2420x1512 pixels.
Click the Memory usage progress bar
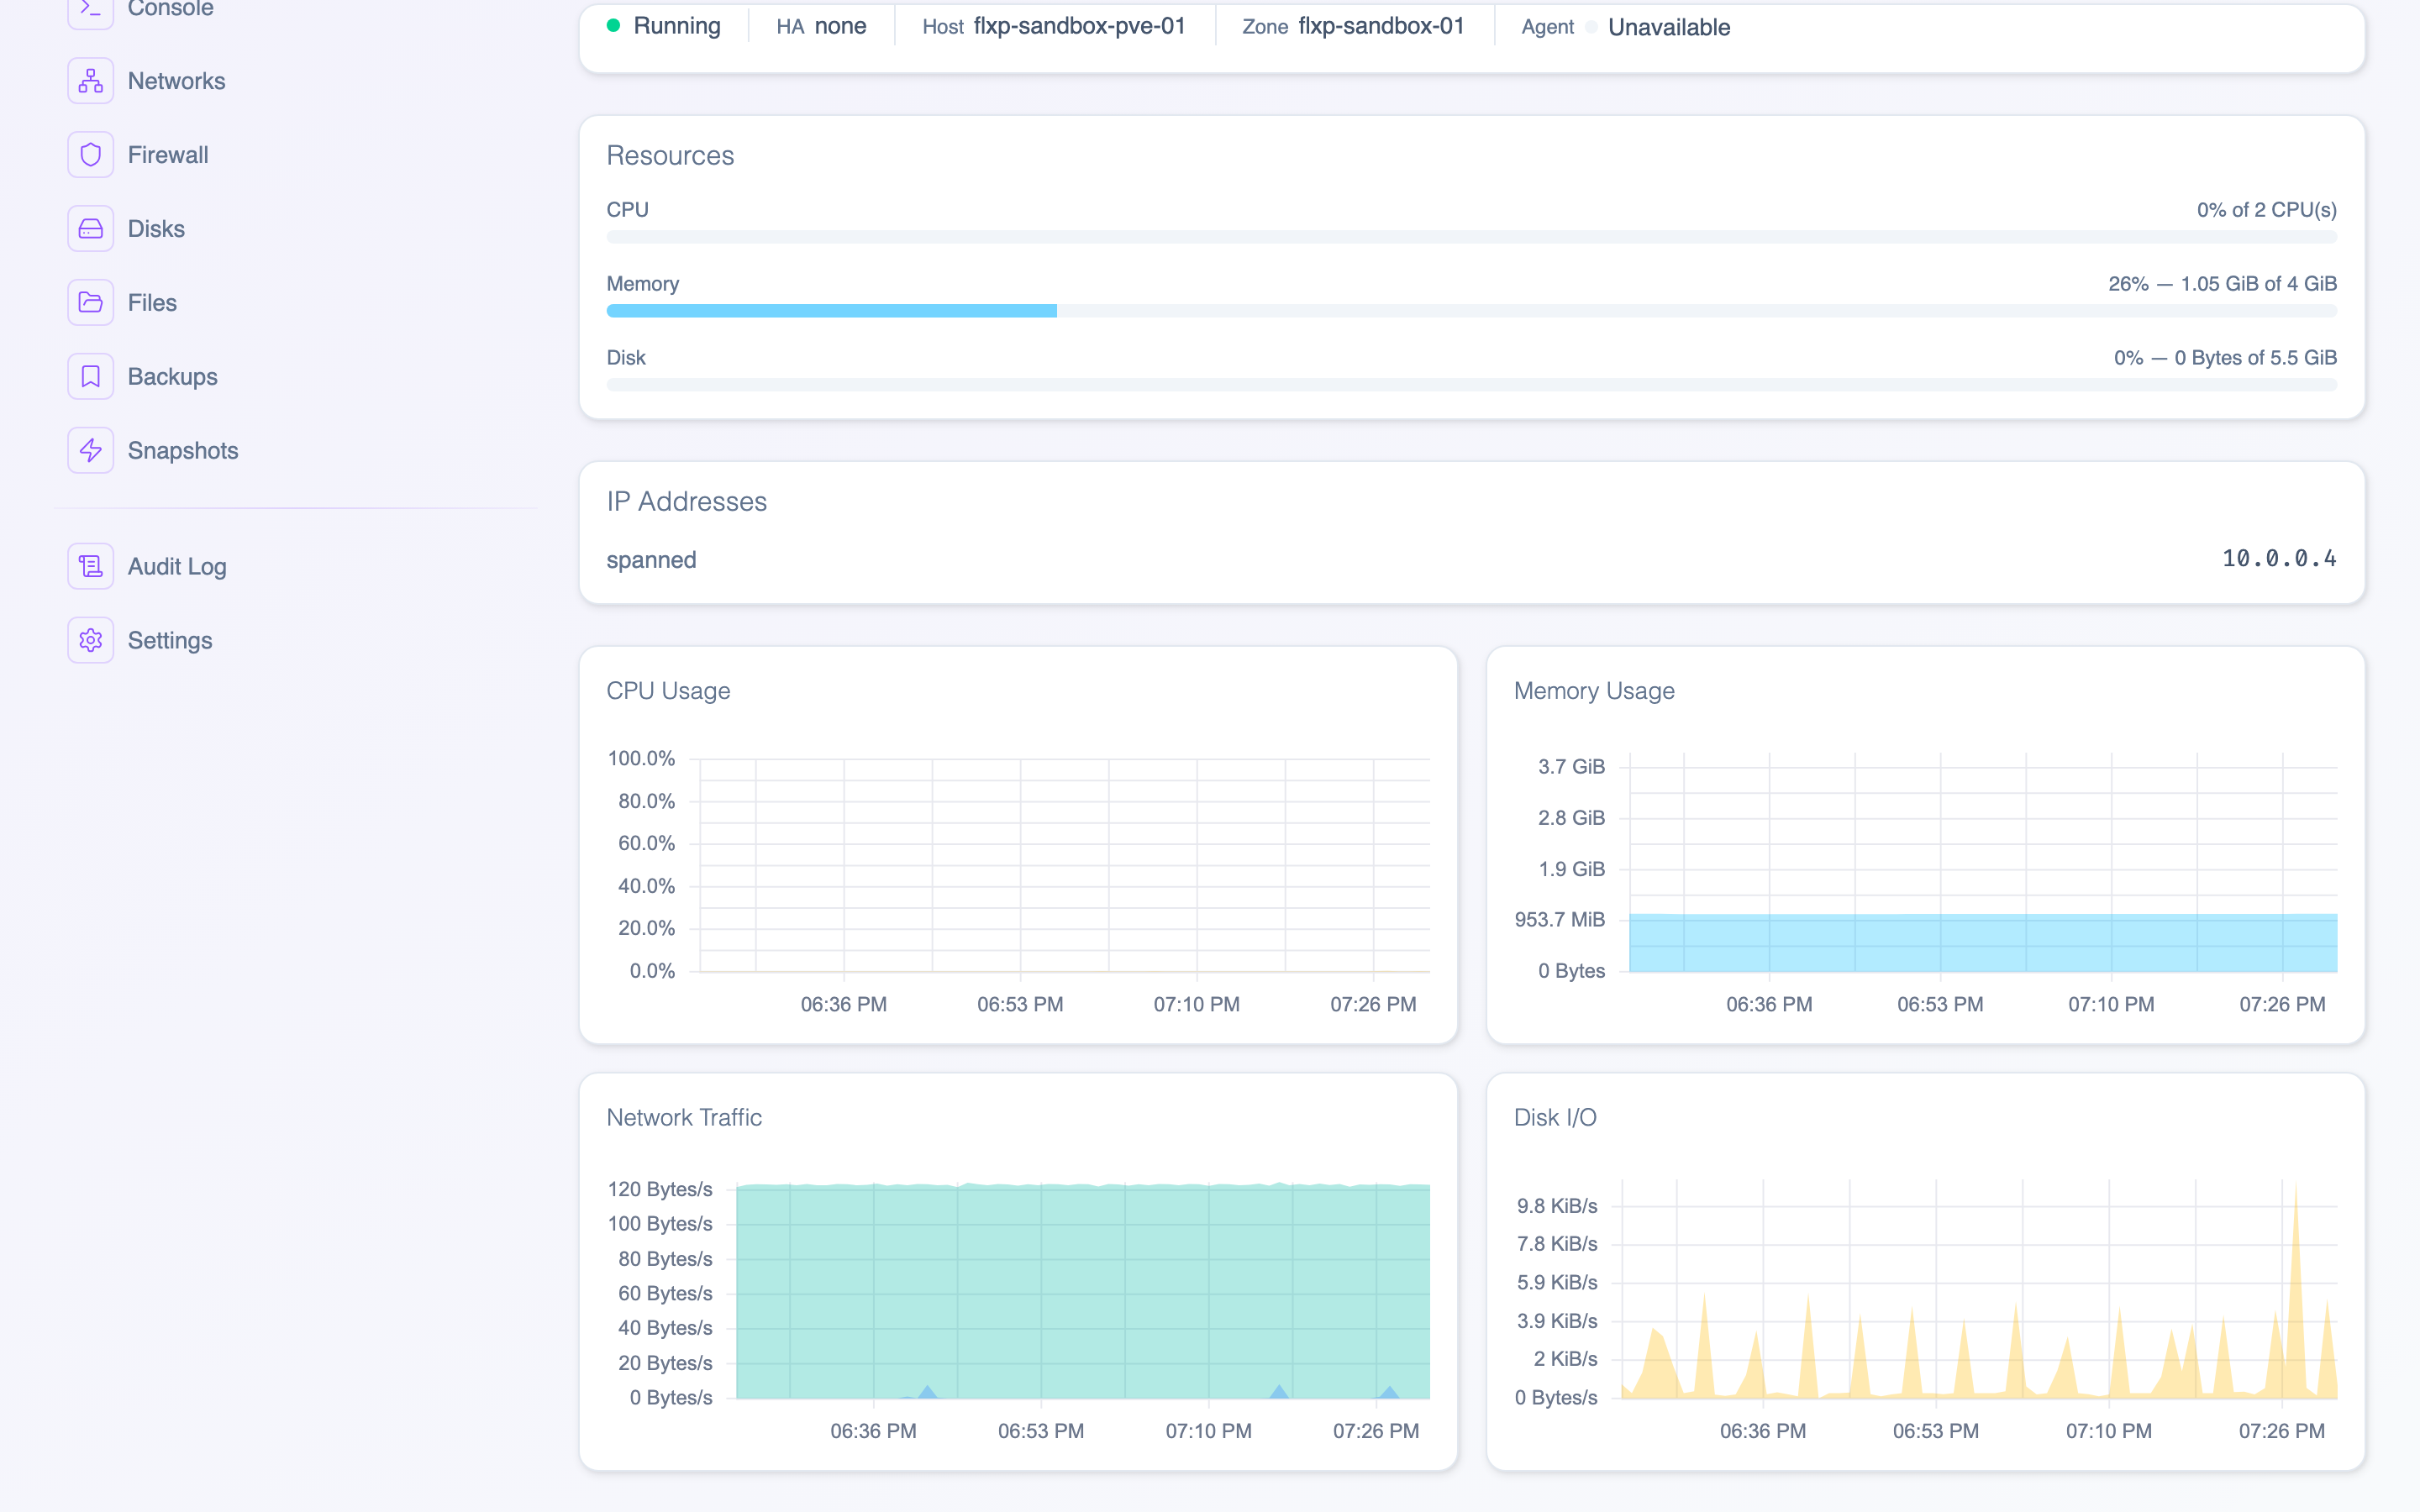tap(1471, 311)
